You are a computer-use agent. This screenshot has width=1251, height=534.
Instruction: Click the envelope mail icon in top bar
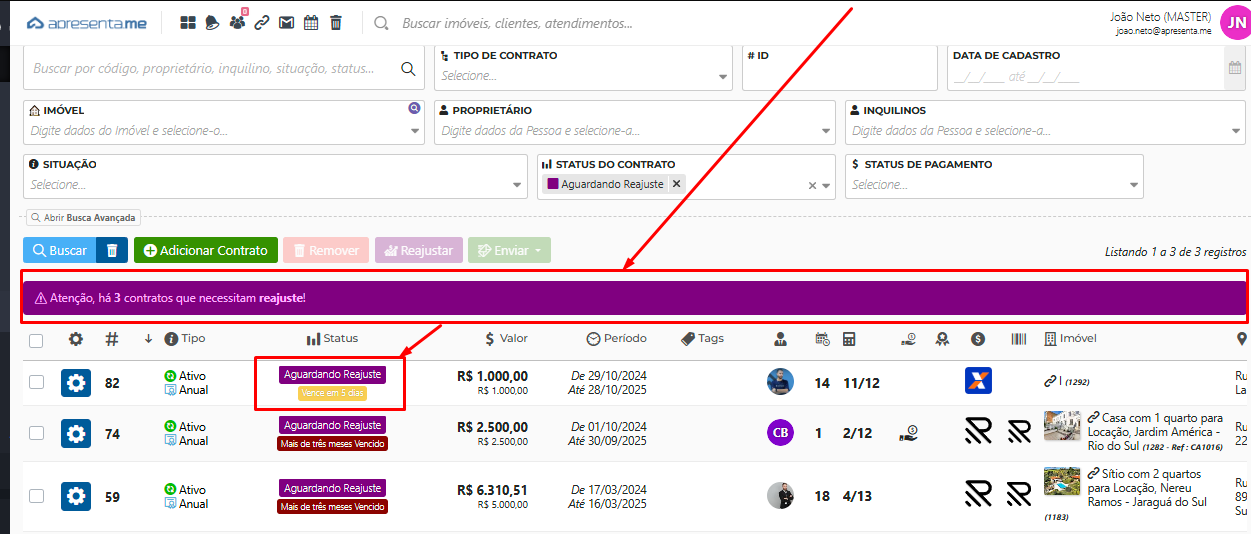pos(286,23)
